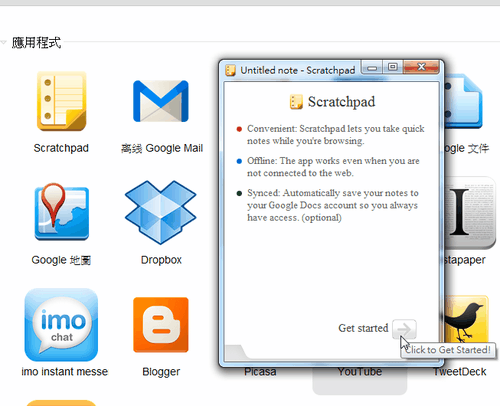Click the 應用程式 section heading
This screenshot has height=406, width=500.
[x=36, y=43]
